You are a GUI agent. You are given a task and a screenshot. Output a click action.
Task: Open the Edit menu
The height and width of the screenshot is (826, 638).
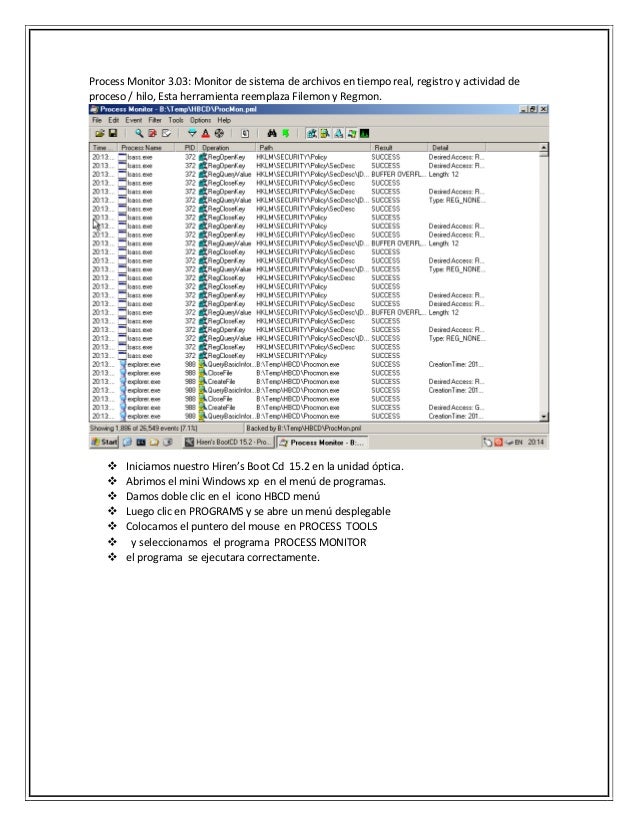click(x=113, y=120)
